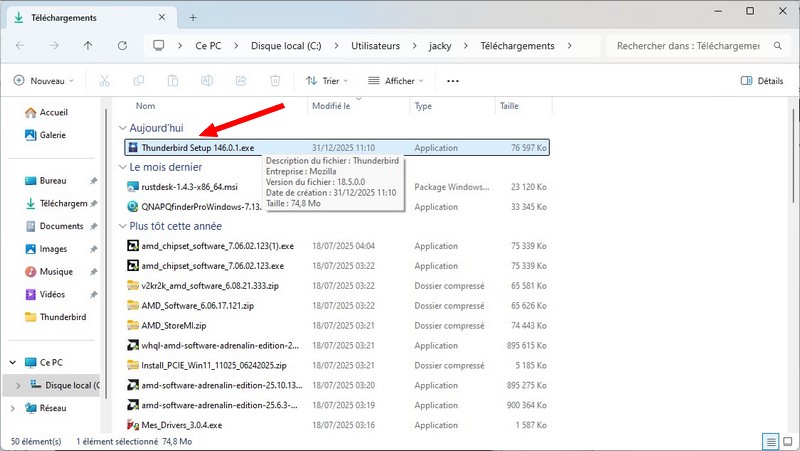
Task: Click the Refresh button in navigation bar
Action: tap(122, 46)
